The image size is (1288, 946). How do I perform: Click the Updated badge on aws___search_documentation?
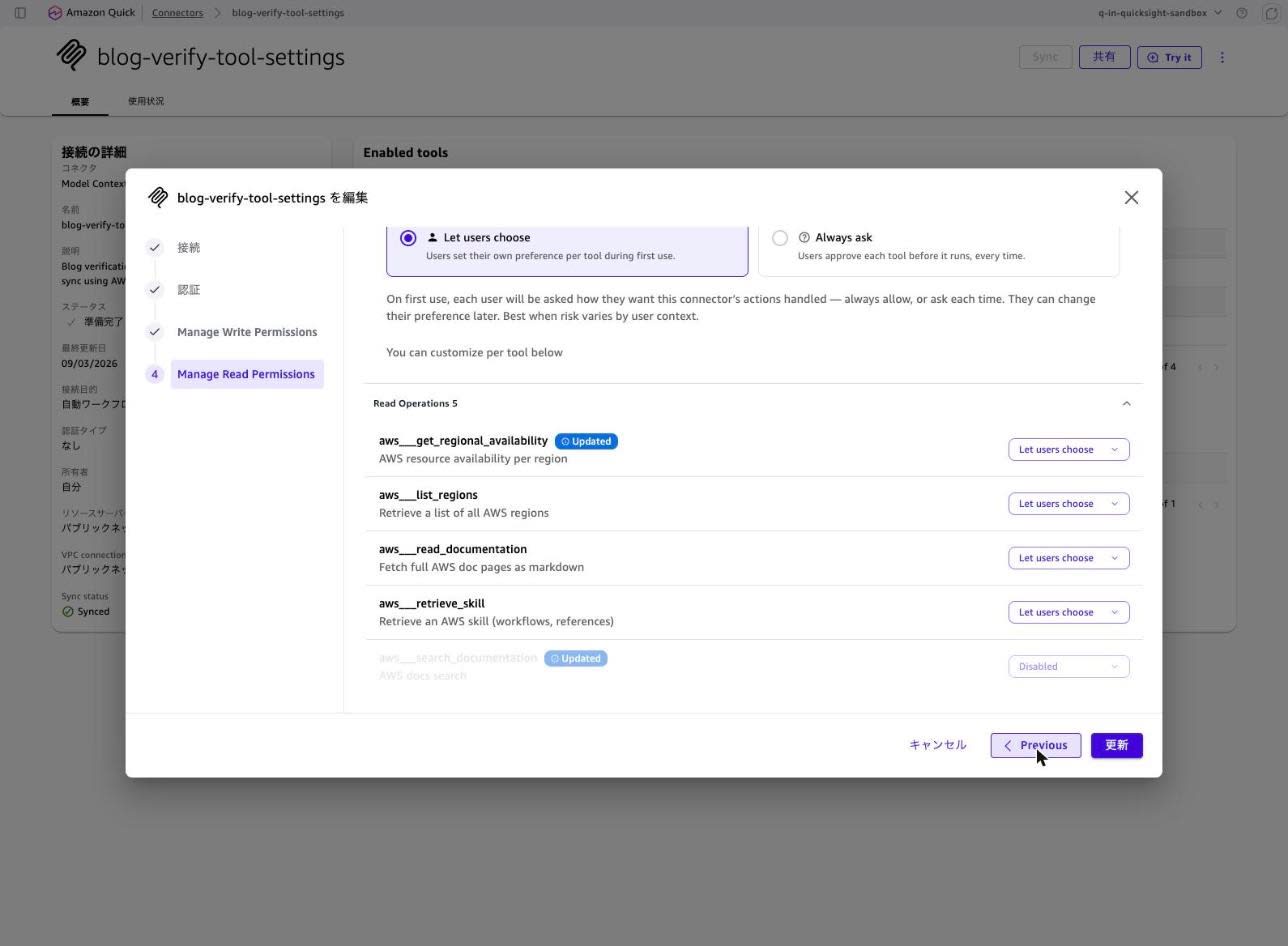point(576,659)
